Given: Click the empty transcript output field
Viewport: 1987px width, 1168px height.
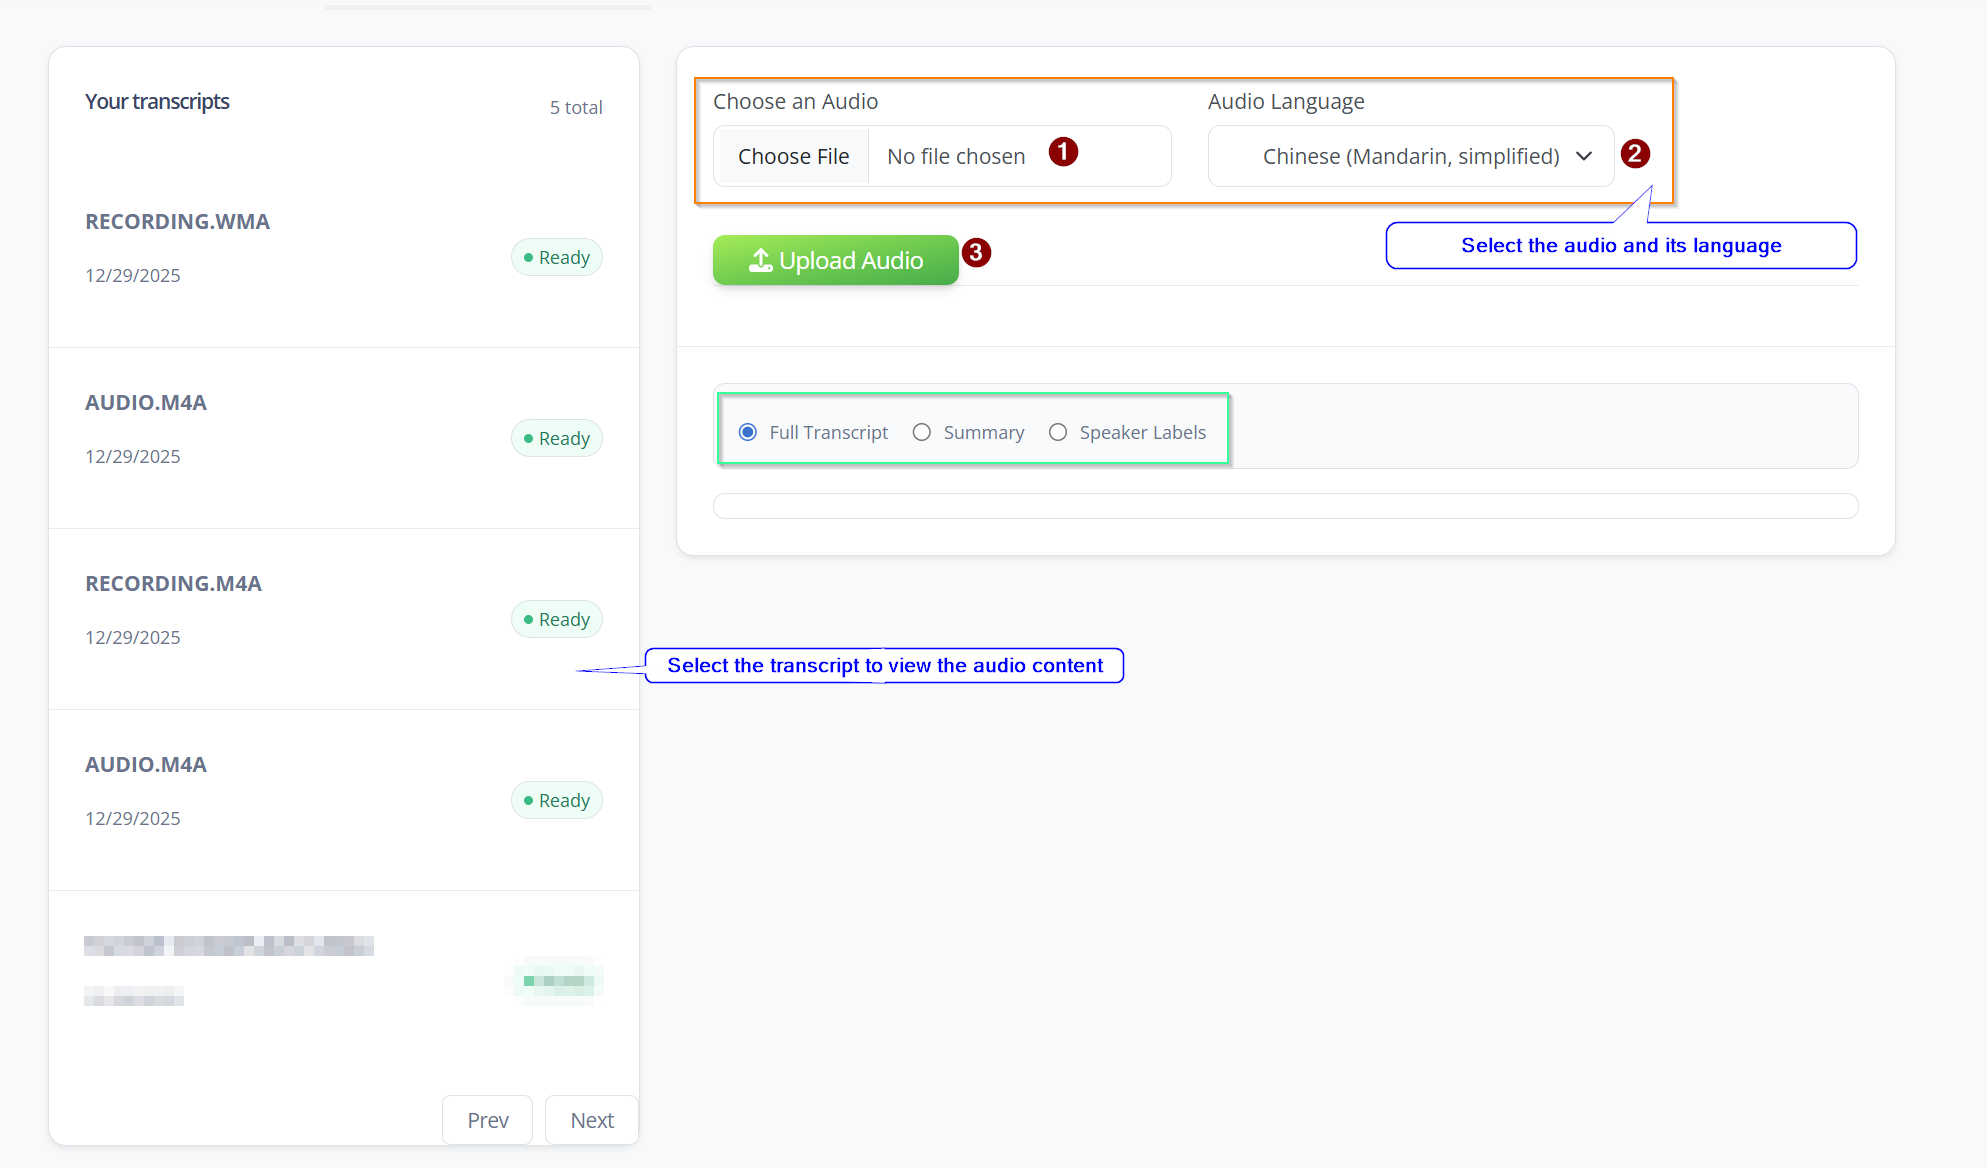Looking at the screenshot, I should [x=1285, y=506].
